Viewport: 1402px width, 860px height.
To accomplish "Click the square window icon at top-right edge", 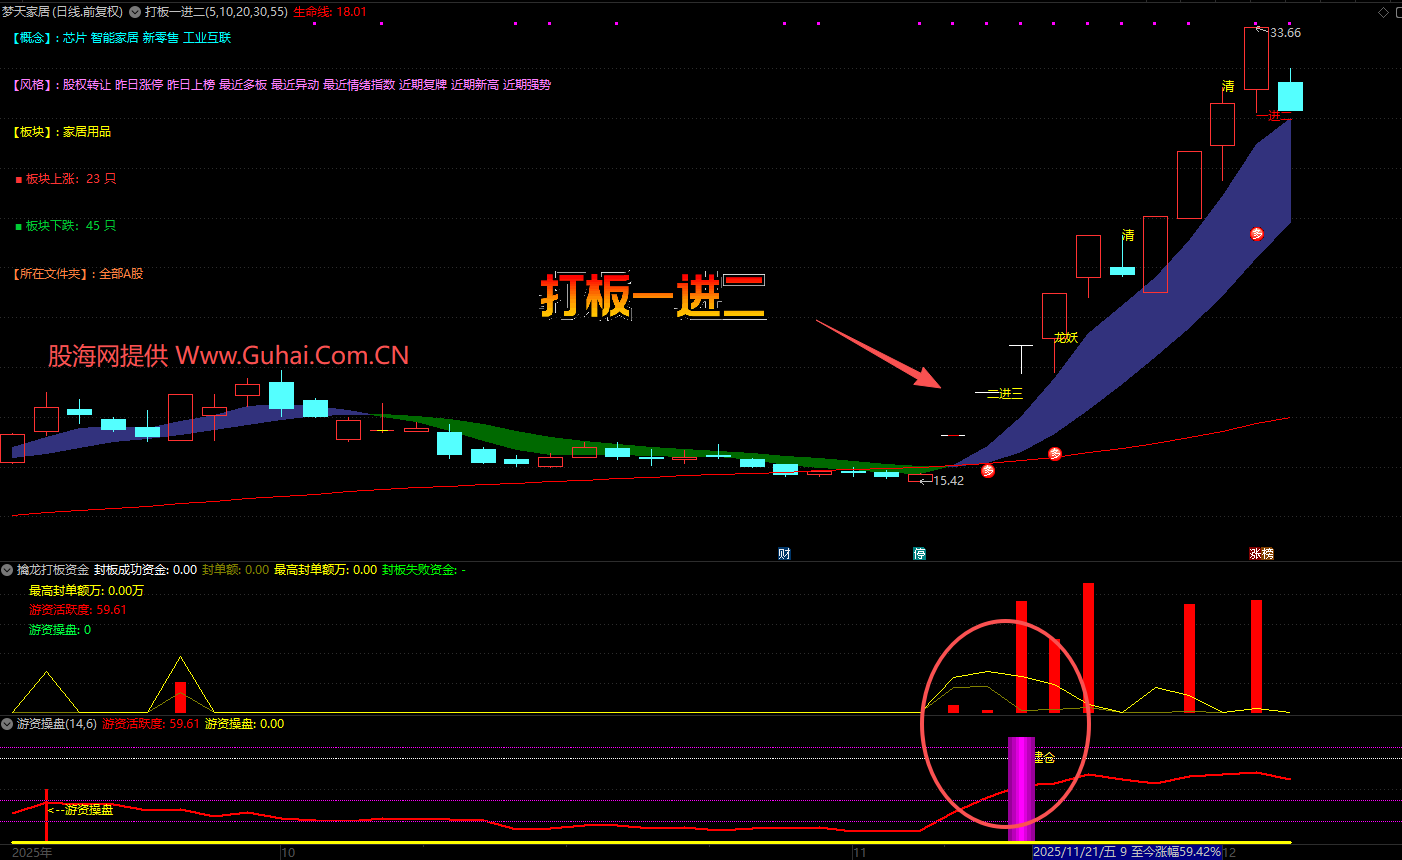I will (1398, 12).
